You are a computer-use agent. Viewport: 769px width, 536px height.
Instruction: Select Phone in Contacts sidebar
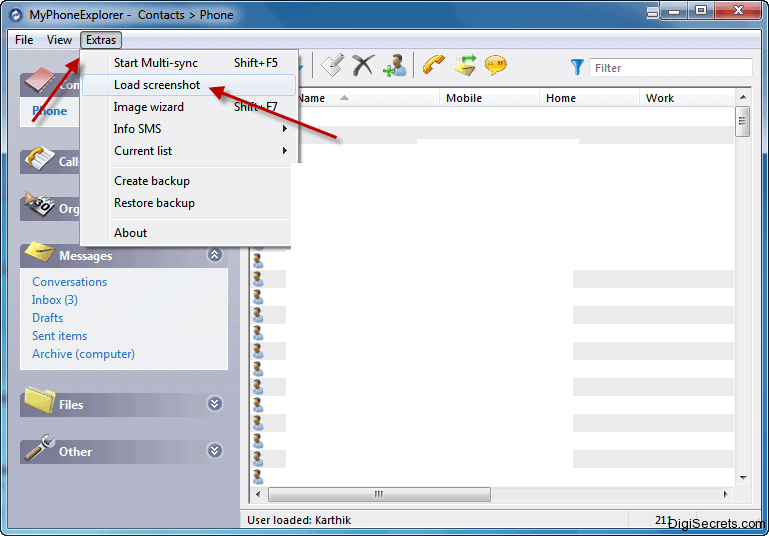pos(50,111)
